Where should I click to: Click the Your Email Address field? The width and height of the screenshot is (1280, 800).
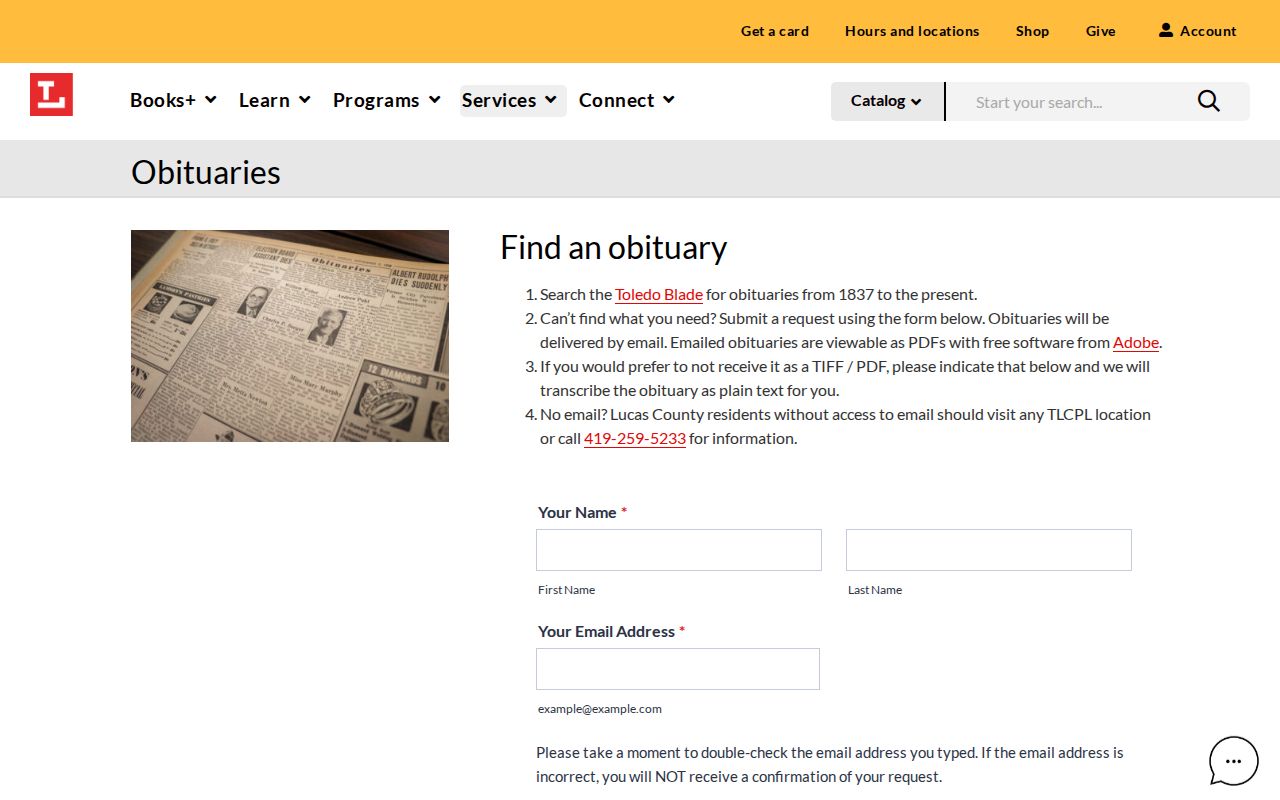678,669
